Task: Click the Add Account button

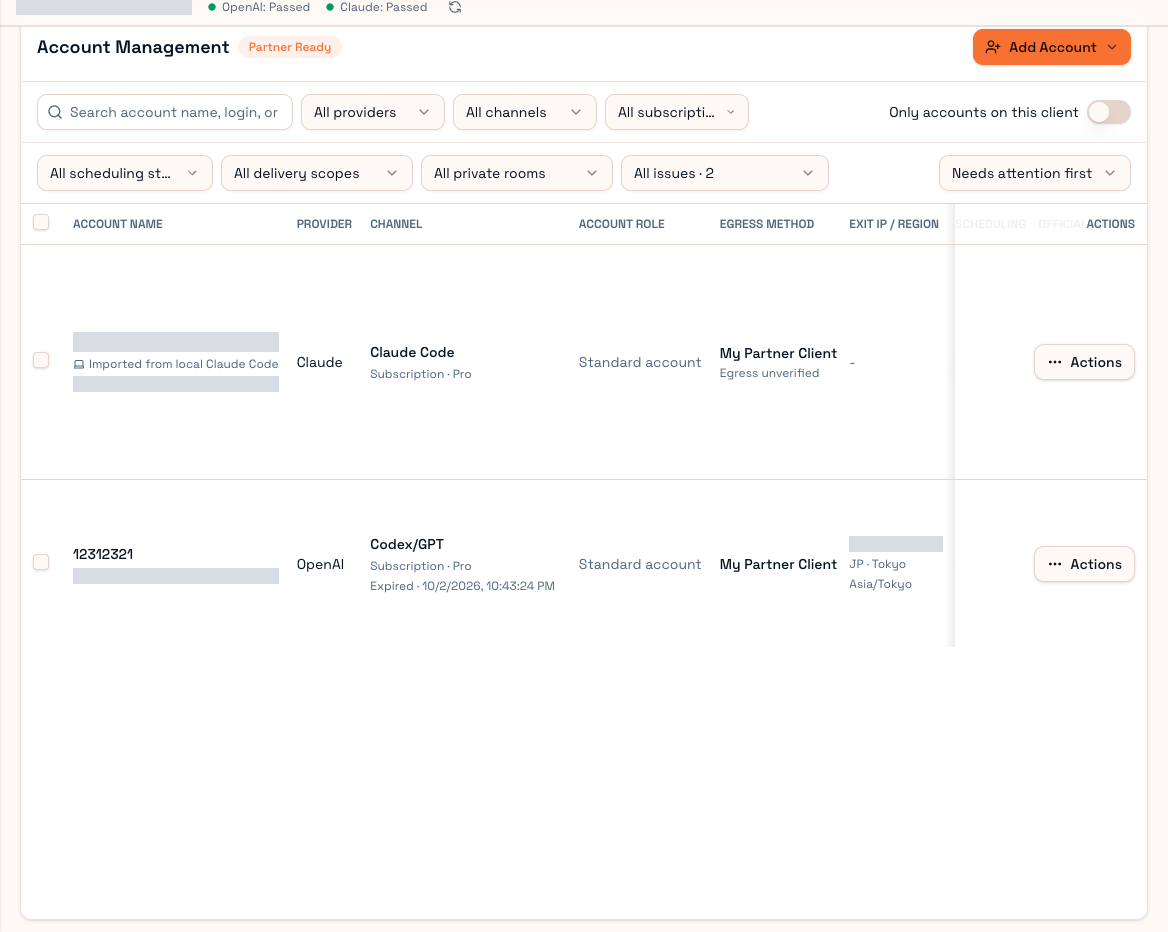Action: [x=1051, y=48]
